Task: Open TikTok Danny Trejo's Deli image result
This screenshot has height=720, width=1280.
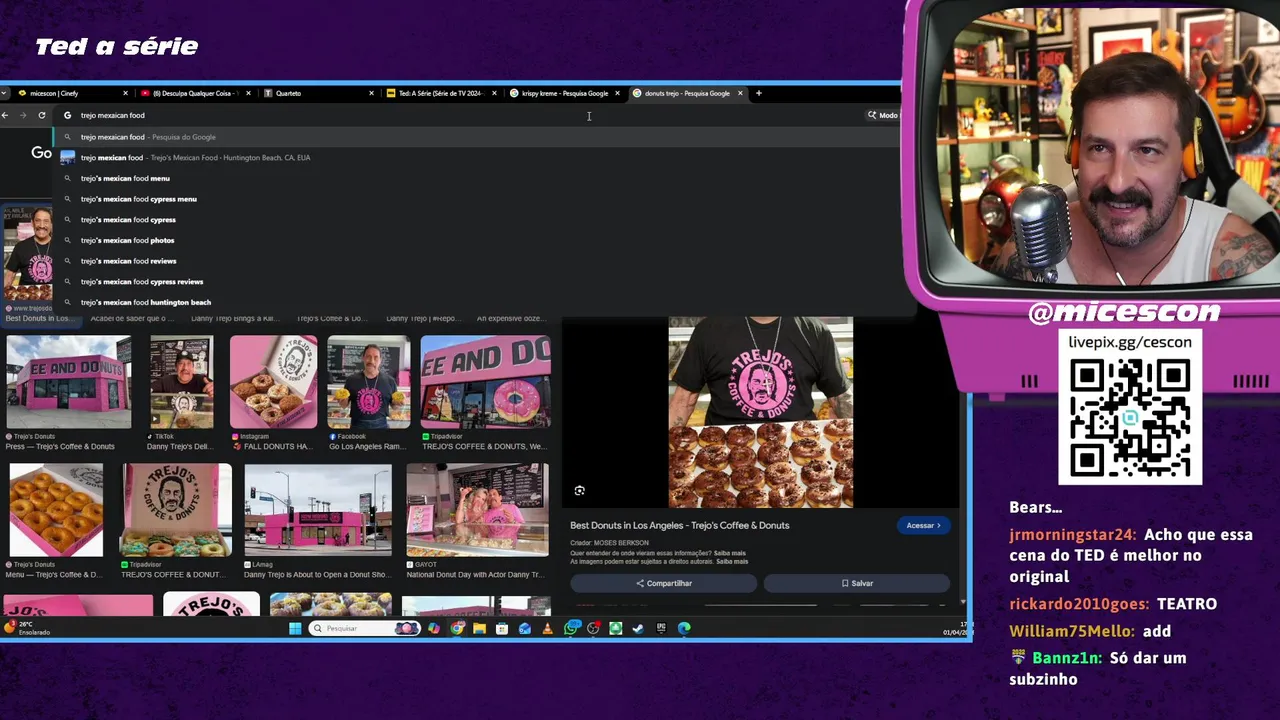Action: [181, 382]
